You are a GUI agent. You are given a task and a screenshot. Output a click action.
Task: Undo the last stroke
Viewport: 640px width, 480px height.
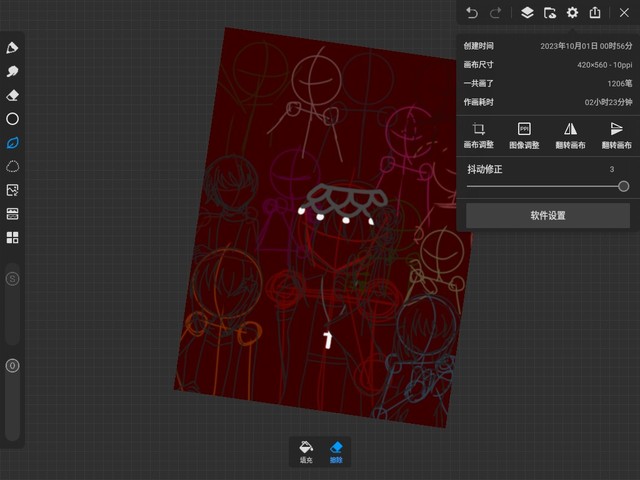pos(472,13)
